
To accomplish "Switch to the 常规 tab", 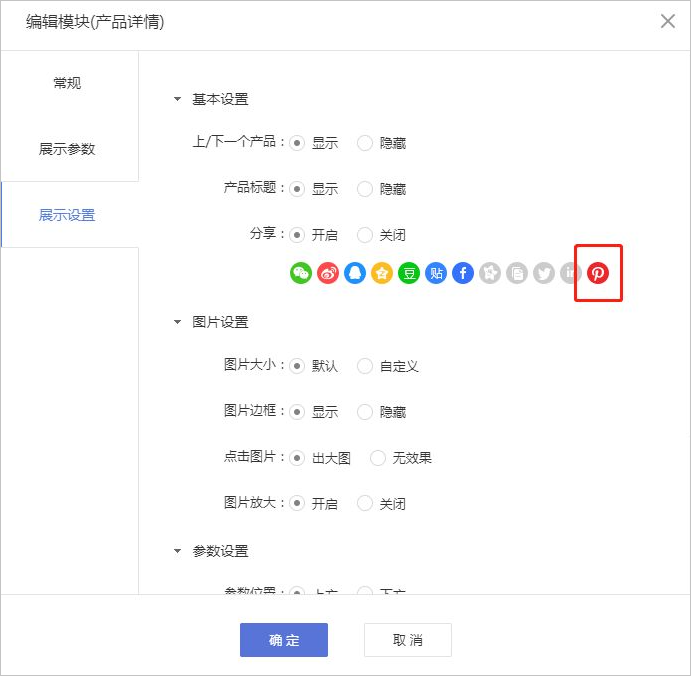I will (x=67, y=83).
